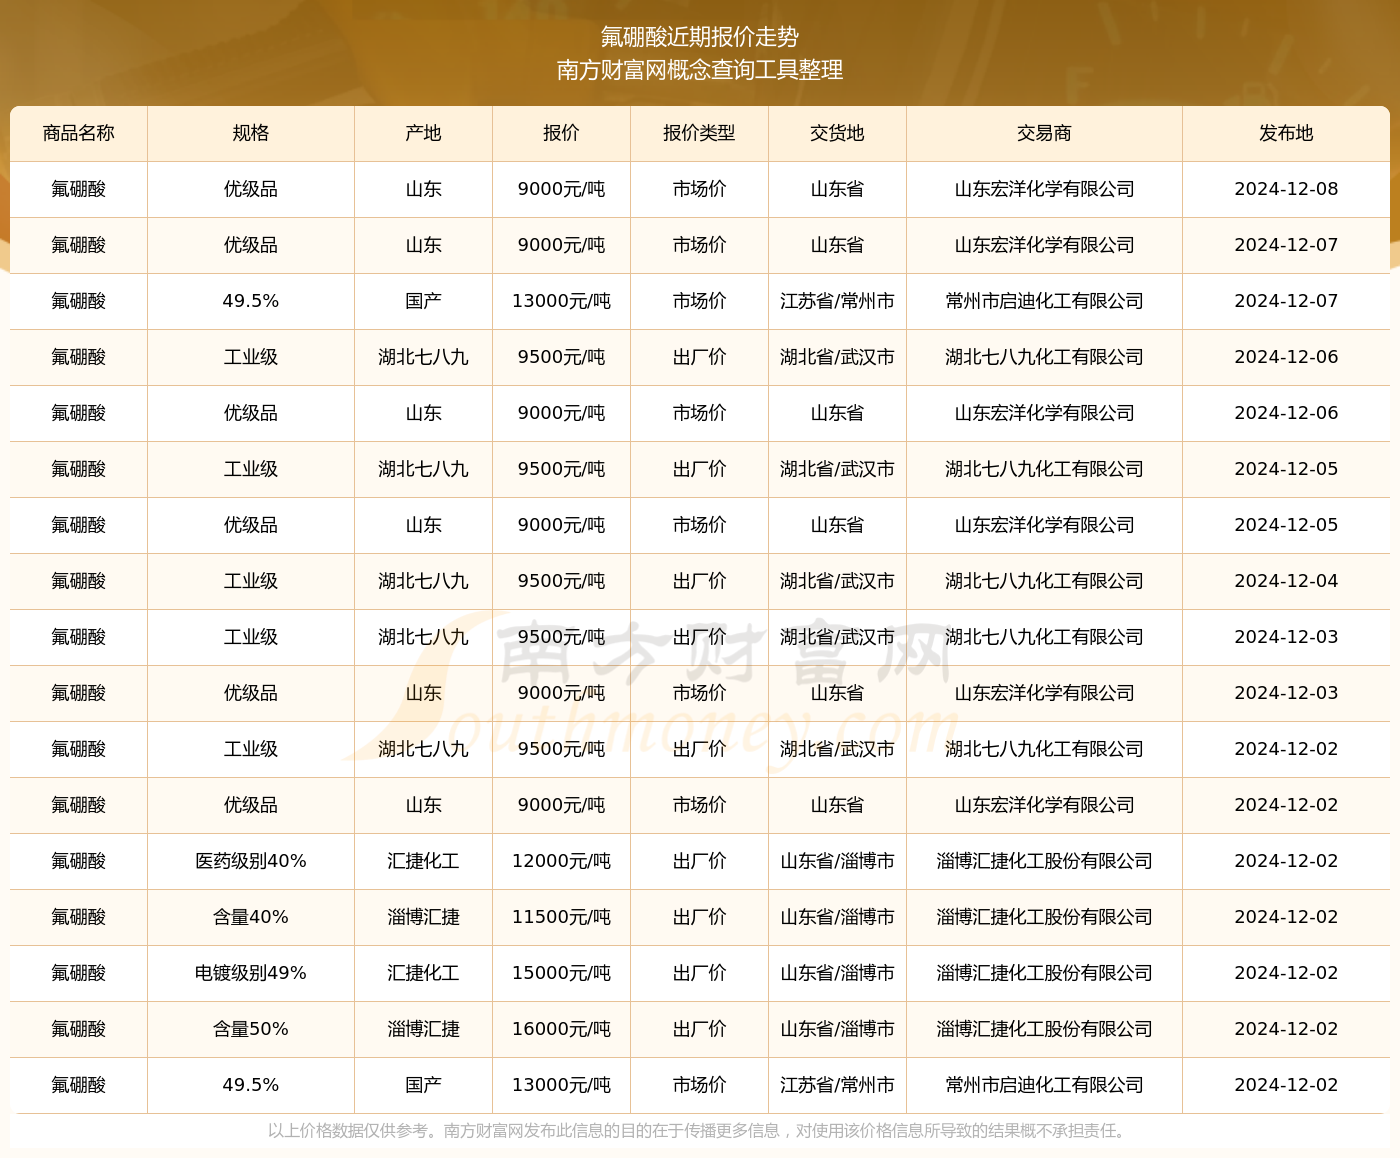Click 13000元/吨 in the 2024-12-02 row
The width and height of the screenshot is (1400, 1158).
pos(561,1085)
